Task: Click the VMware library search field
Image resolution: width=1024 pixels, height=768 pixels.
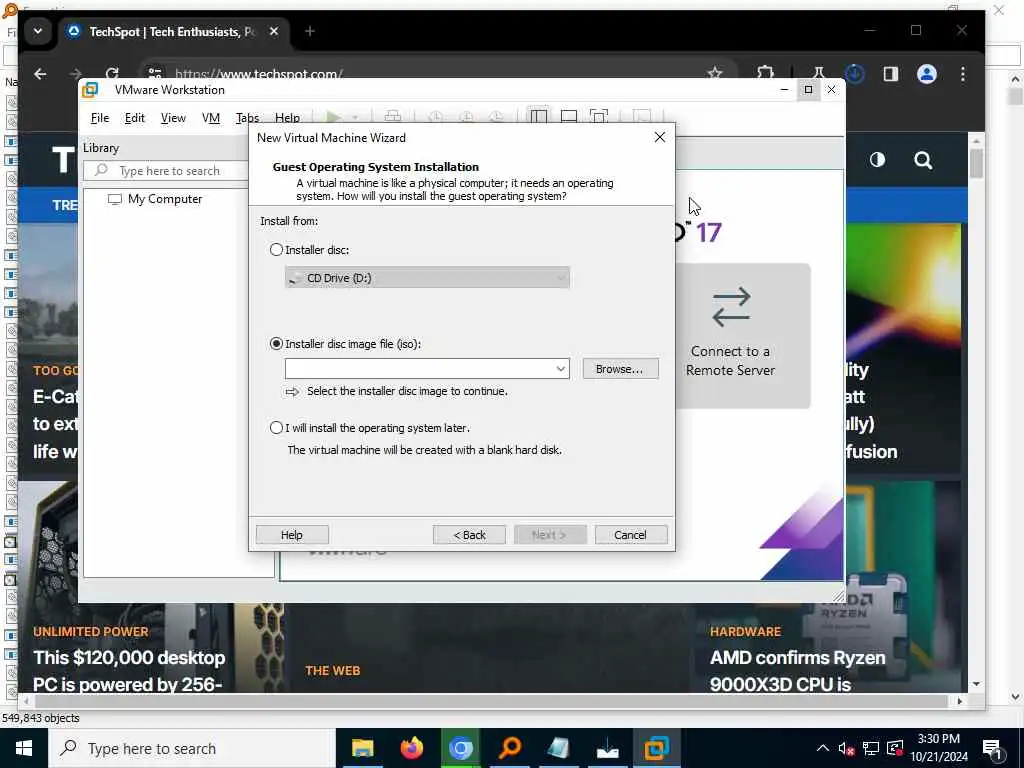Action: pos(168,170)
